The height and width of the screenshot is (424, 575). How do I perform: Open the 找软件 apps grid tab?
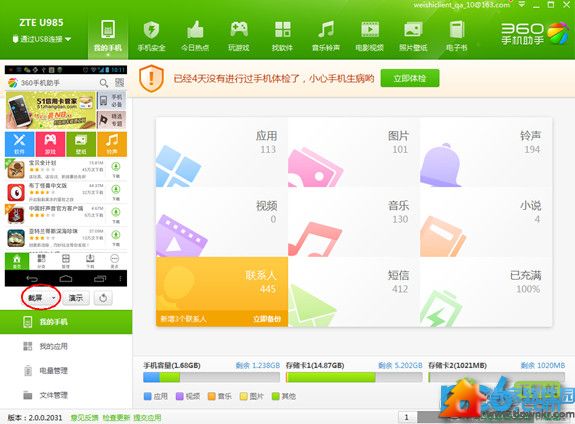coord(282,36)
